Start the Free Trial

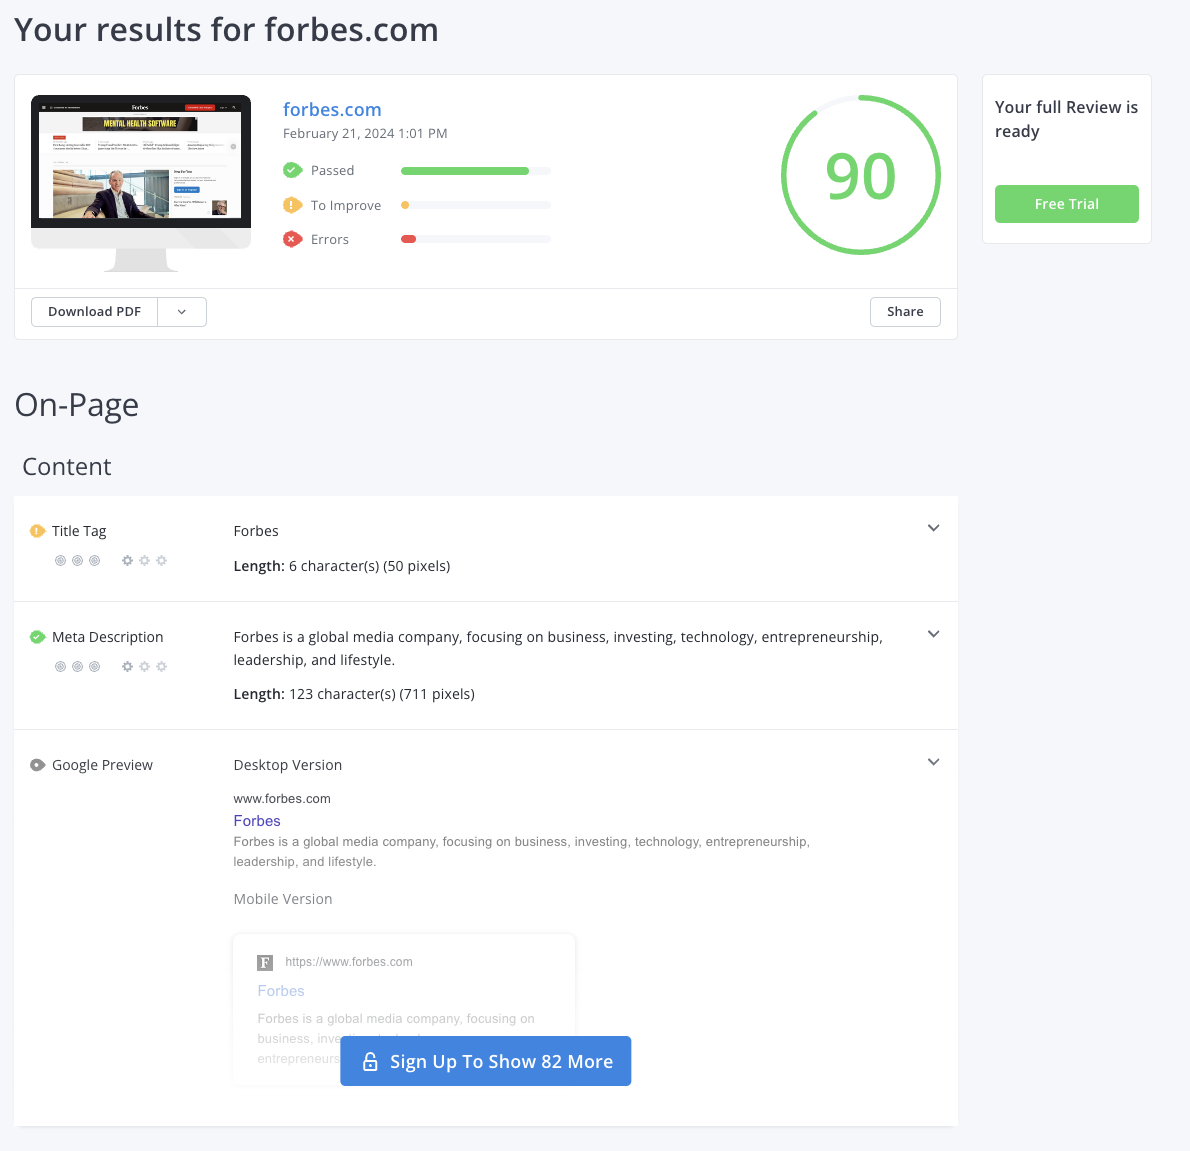[1066, 204]
